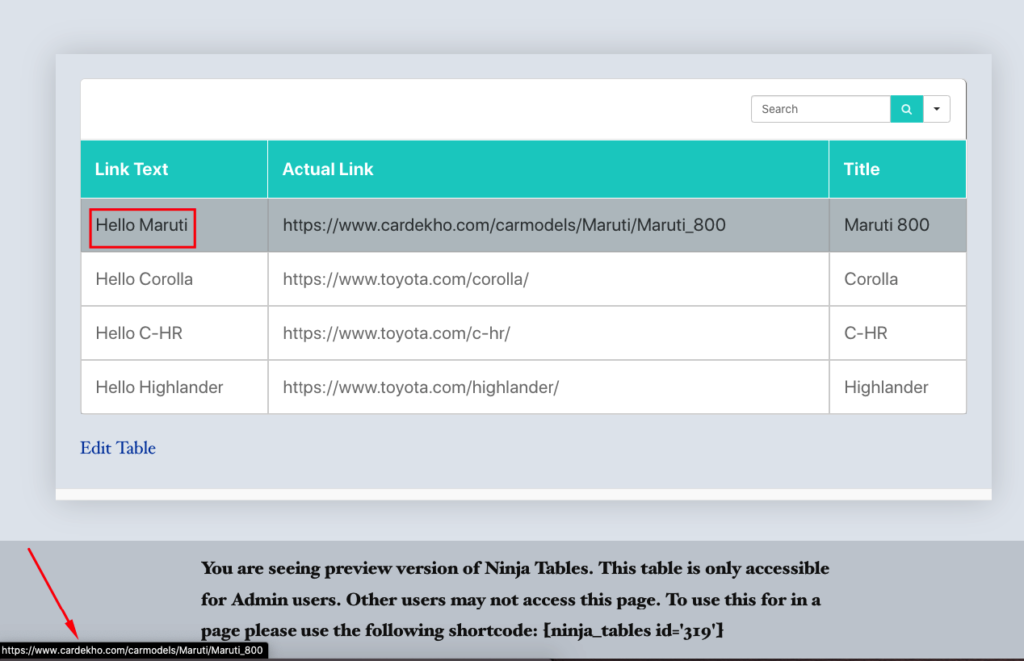
Task: Open the Hello Corolla link
Action: pyautogui.click(x=144, y=279)
